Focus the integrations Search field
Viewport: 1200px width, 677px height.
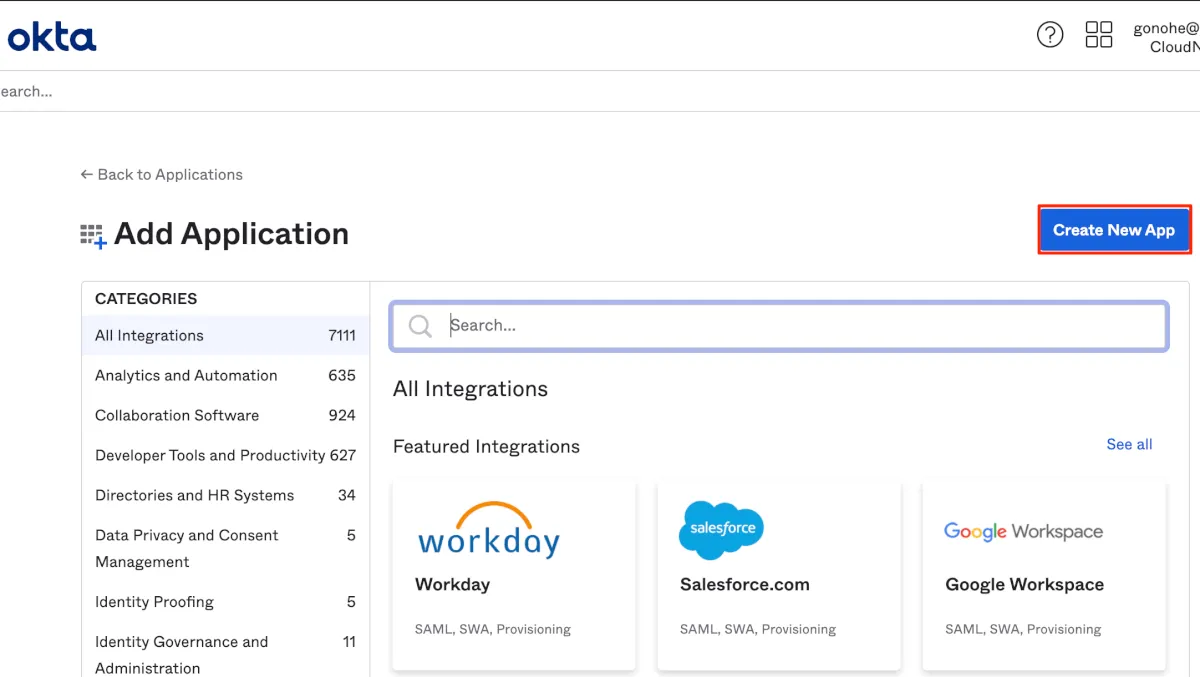(x=800, y=326)
